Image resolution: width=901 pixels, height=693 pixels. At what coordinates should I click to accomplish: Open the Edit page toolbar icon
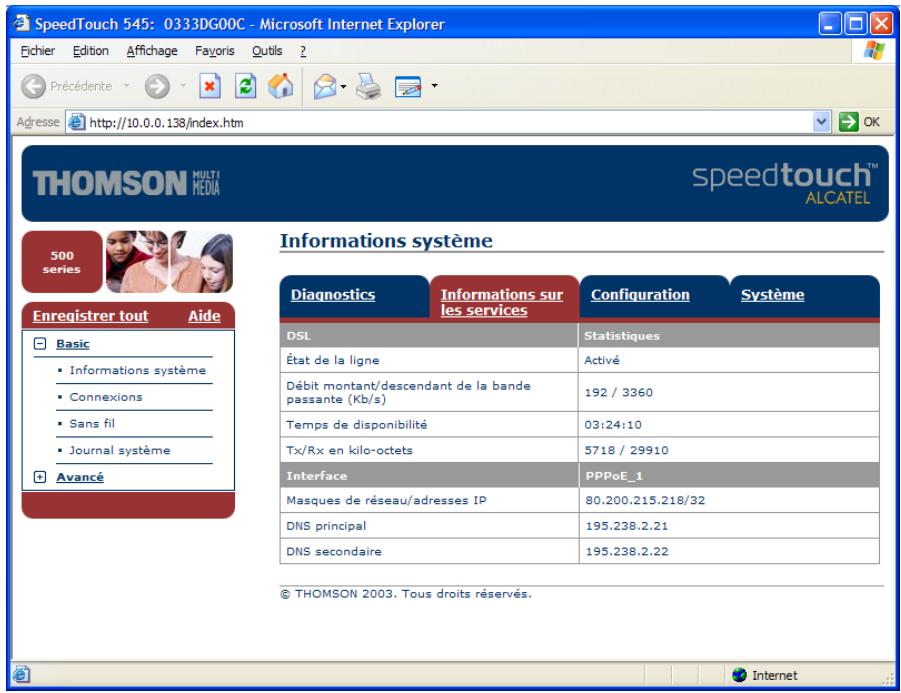click(x=409, y=87)
